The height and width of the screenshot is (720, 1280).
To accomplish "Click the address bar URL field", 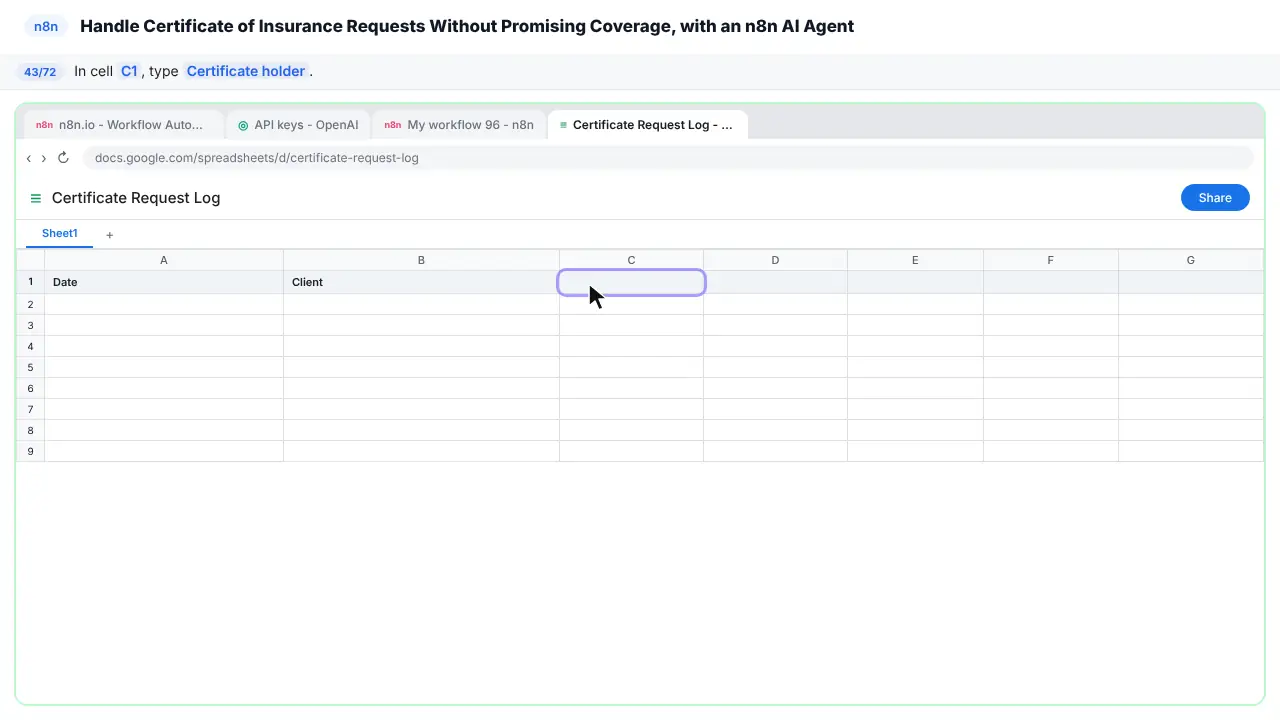I will [x=668, y=158].
